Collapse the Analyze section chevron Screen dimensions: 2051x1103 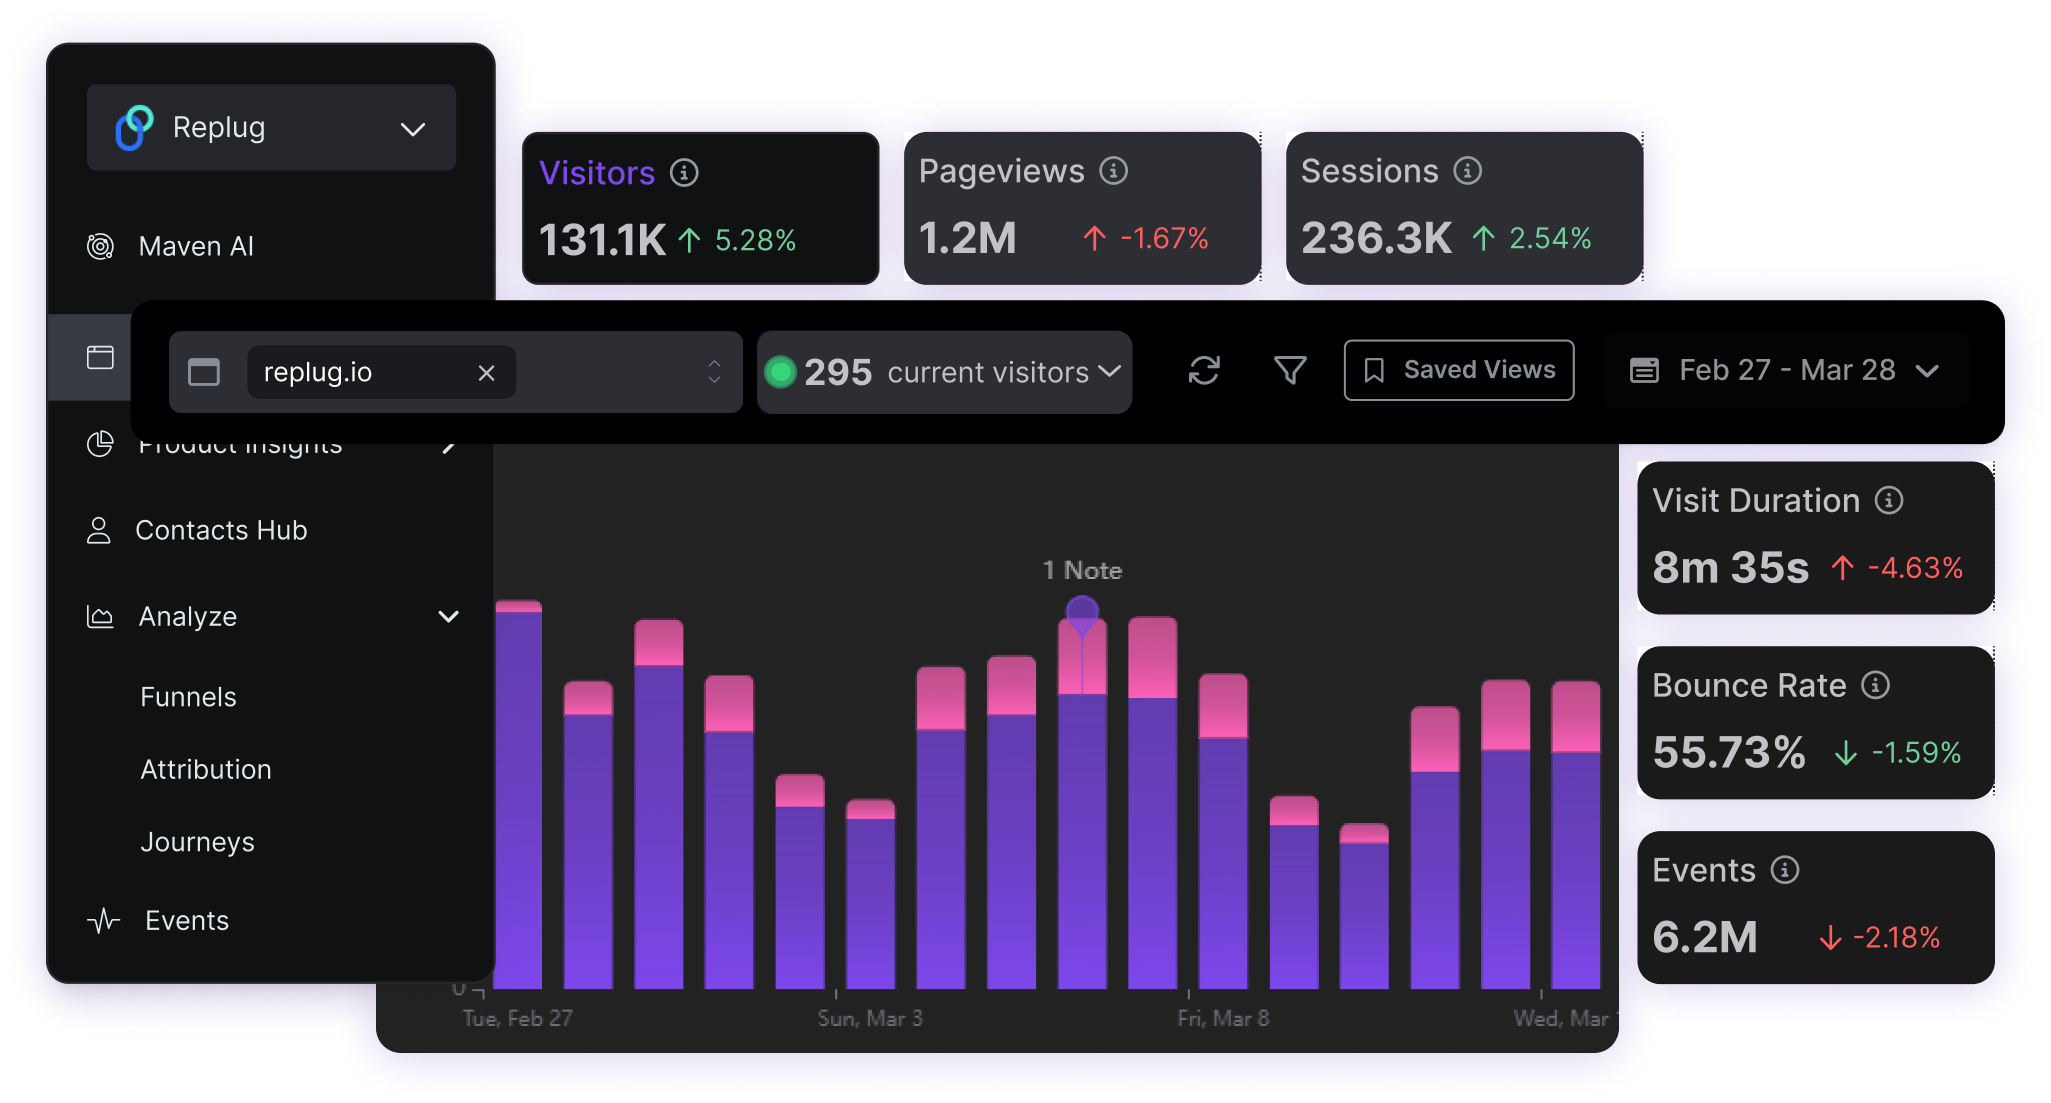[x=449, y=617]
